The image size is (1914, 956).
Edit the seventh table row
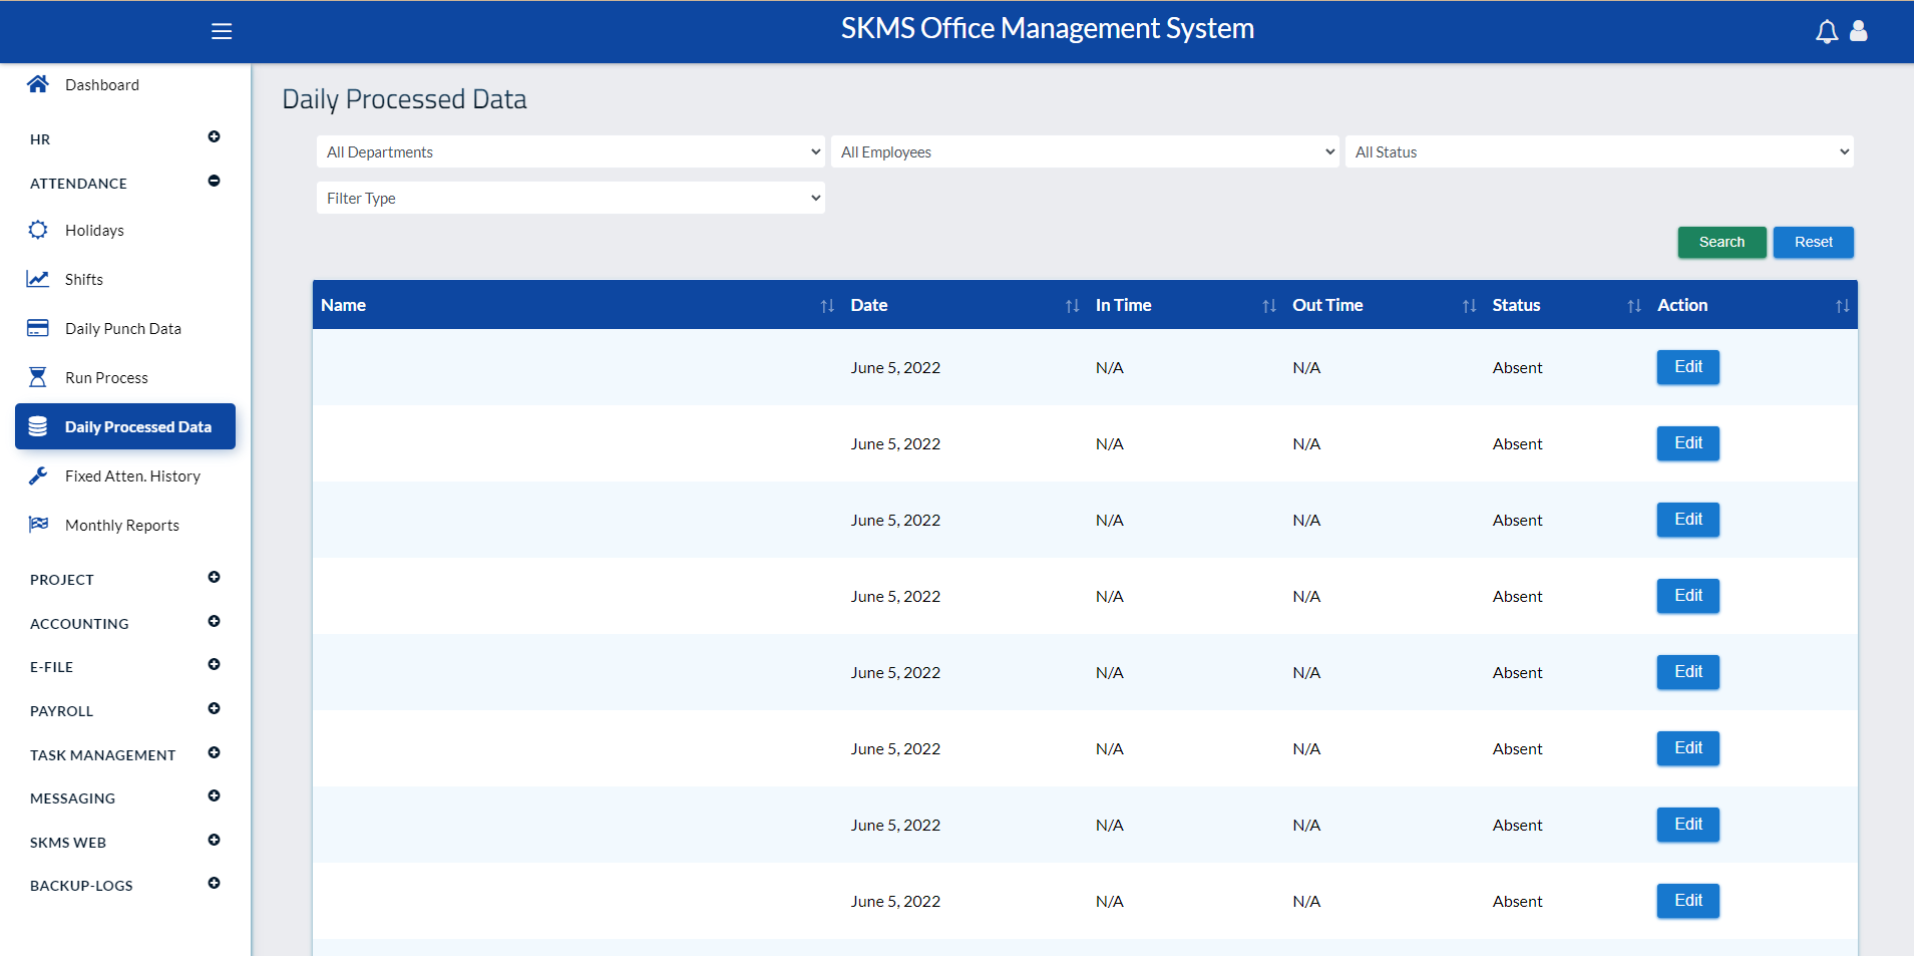[x=1688, y=824]
